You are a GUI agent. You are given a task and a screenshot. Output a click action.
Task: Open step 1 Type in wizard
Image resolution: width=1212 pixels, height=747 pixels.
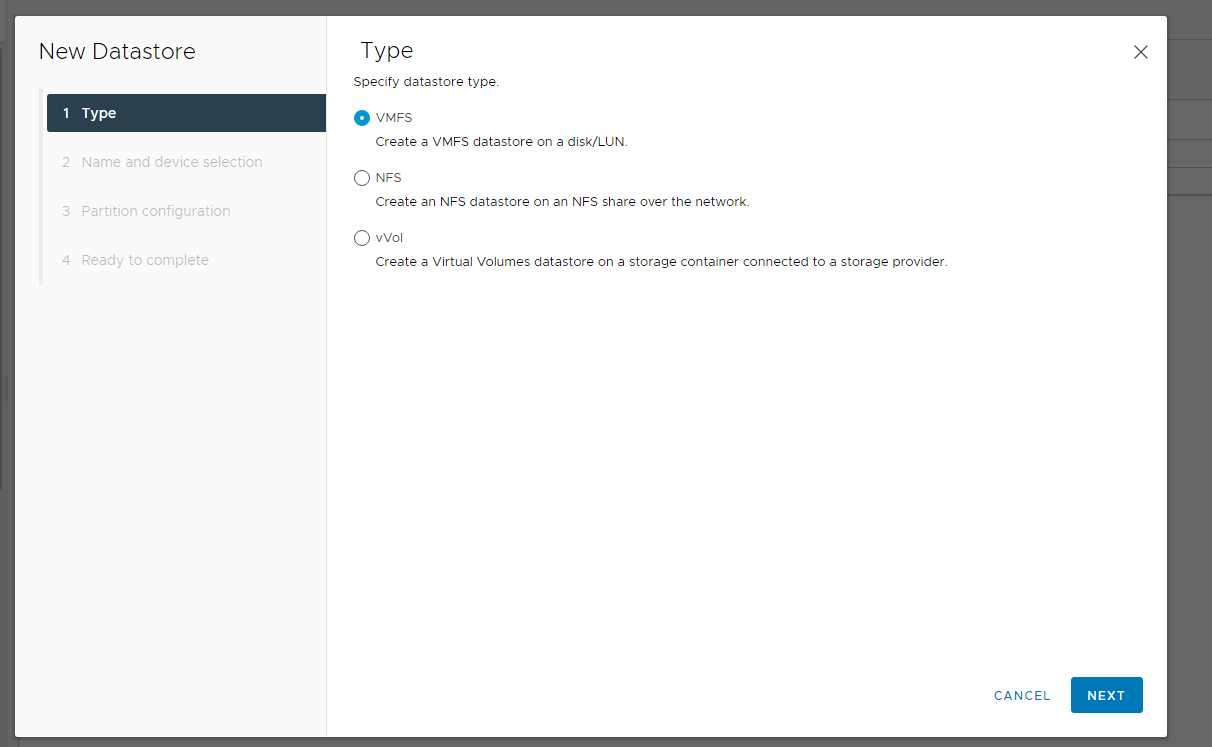(186, 113)
